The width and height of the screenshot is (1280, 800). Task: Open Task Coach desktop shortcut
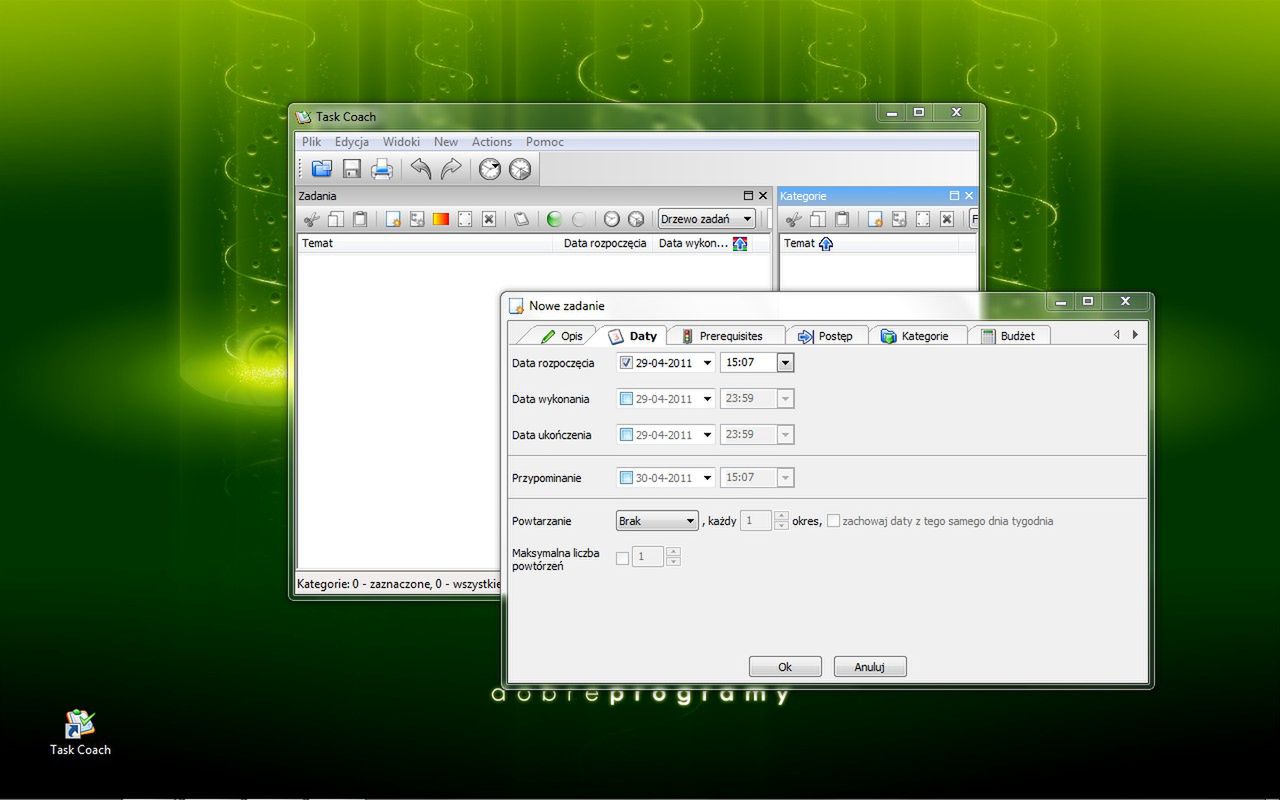pyautogui.click(x=80, y=732)
